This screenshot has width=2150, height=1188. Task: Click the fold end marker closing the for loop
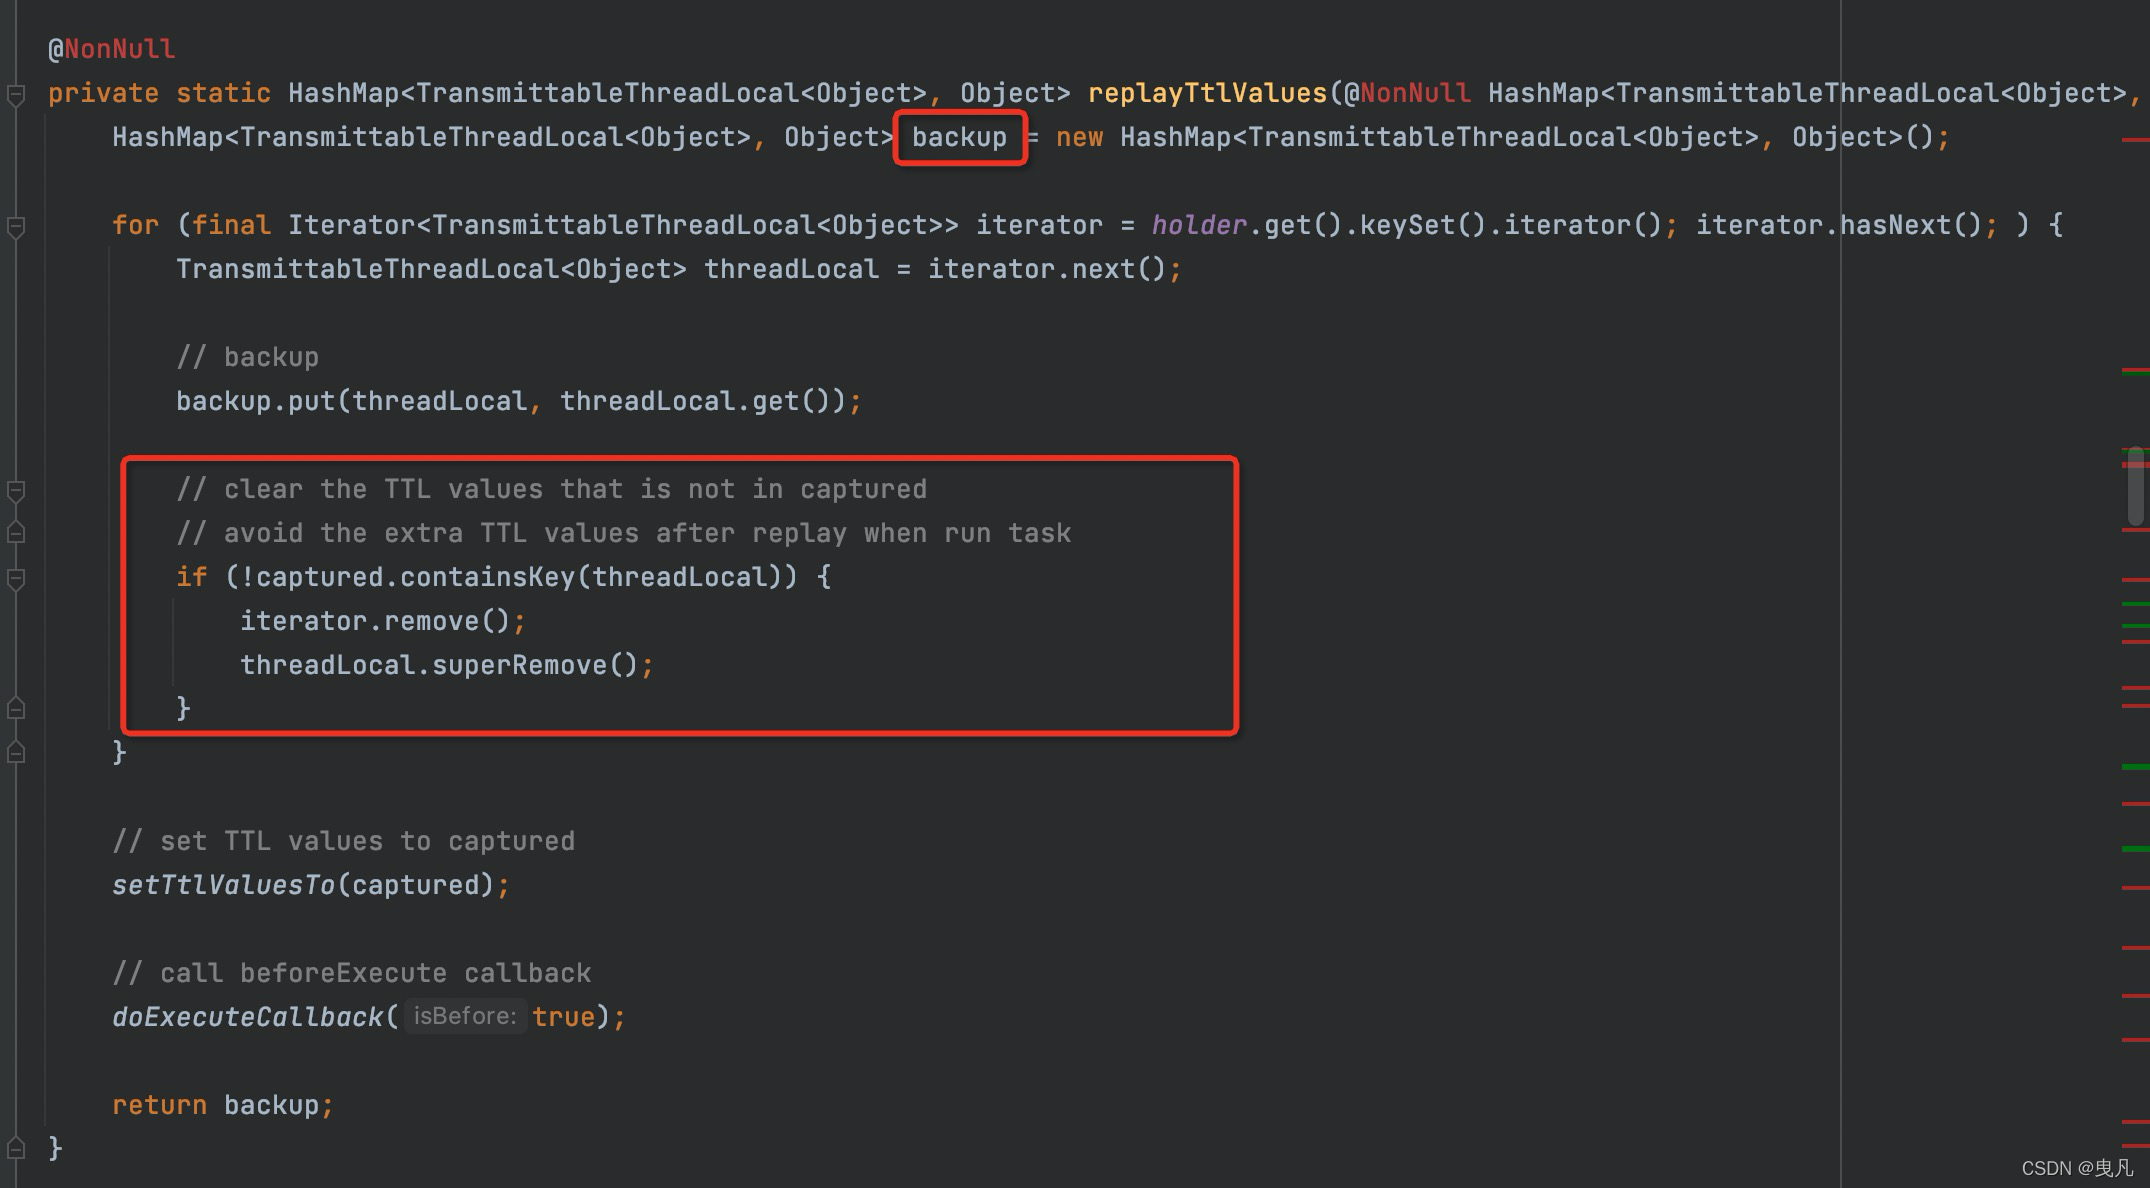[16, 753]
